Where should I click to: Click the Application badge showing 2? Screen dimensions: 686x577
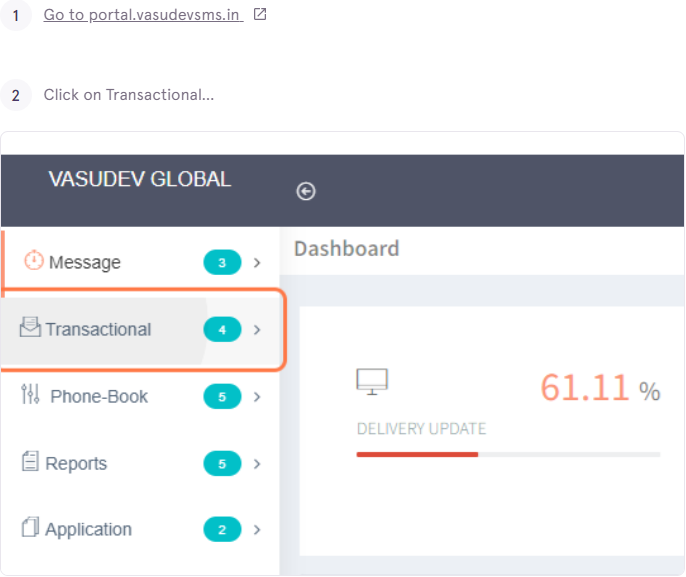coord(222,529)
